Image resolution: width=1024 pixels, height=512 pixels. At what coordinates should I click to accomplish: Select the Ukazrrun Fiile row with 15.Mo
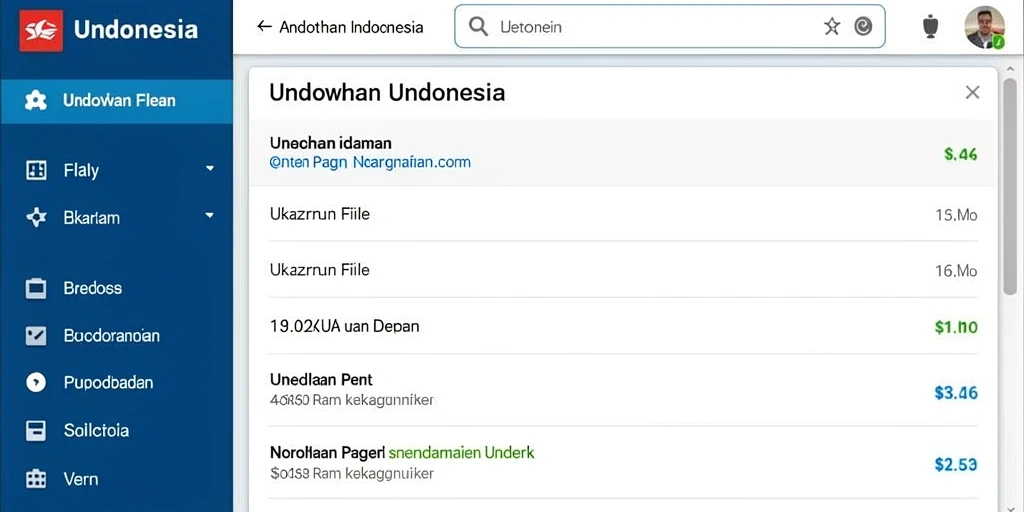623,214
